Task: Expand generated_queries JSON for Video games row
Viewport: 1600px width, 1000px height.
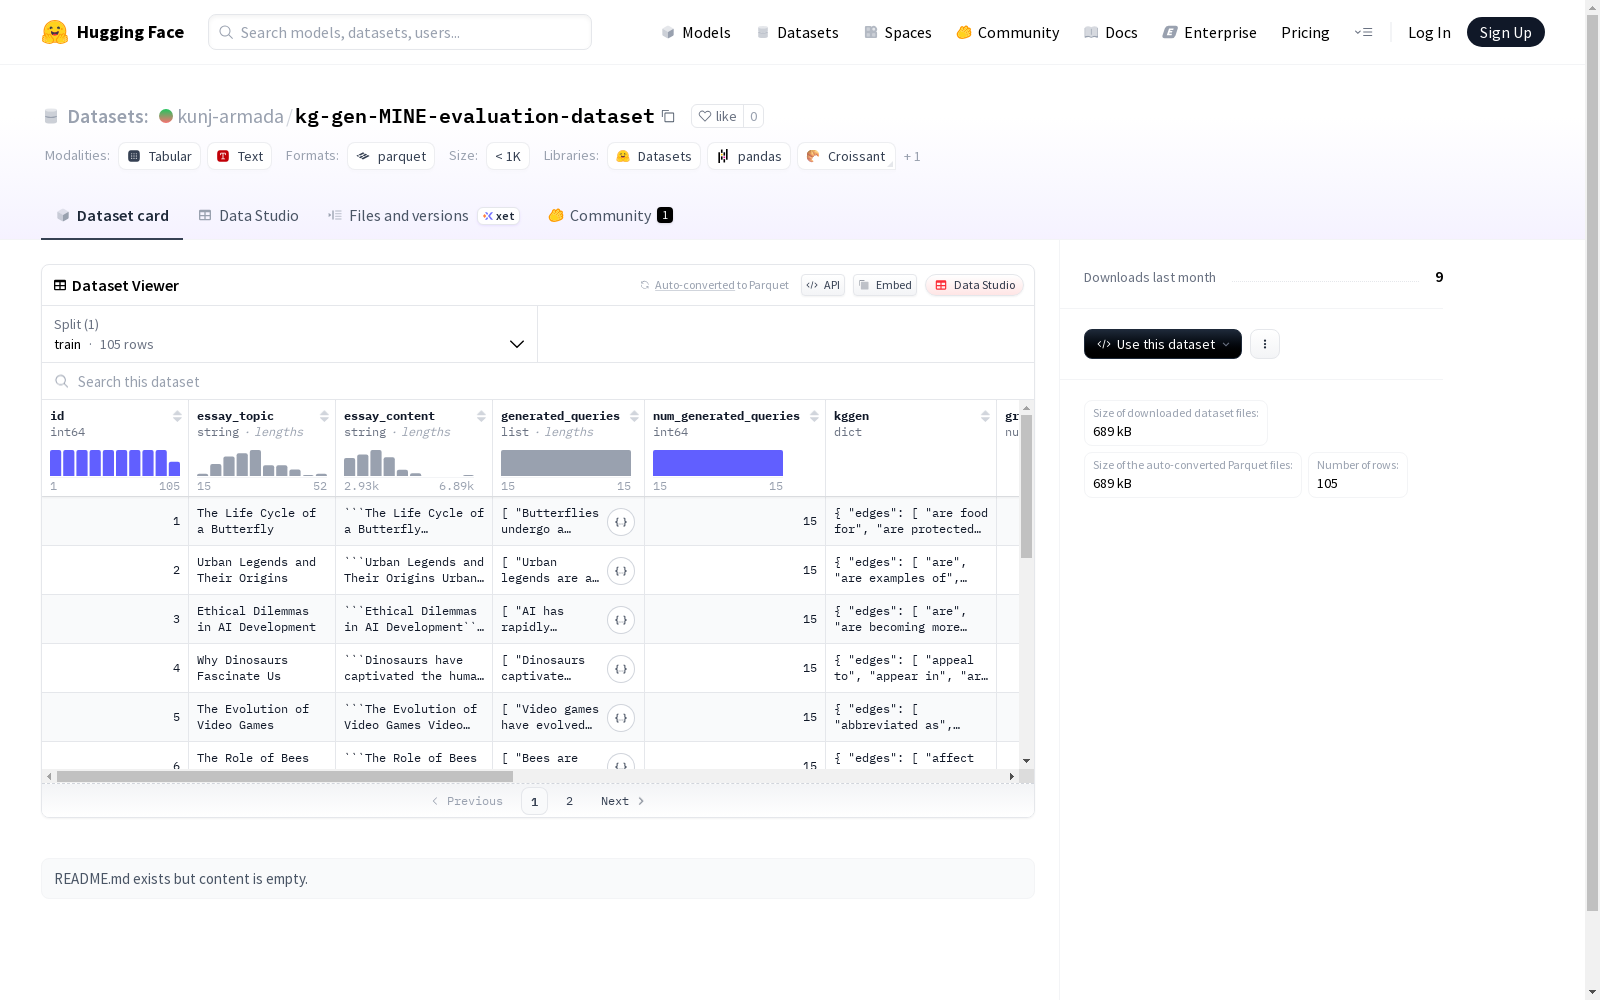Action: [621, 717]
